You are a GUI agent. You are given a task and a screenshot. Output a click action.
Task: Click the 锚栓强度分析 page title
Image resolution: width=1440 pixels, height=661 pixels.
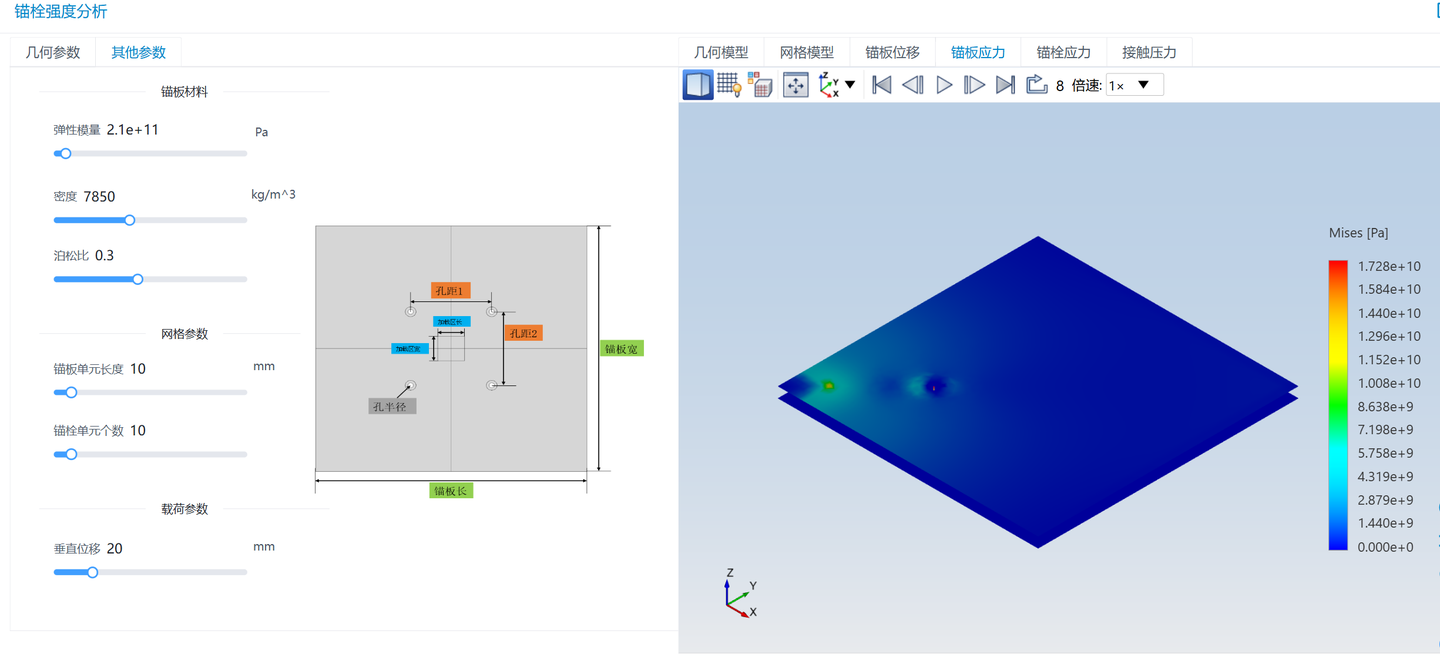click(60, 11)
